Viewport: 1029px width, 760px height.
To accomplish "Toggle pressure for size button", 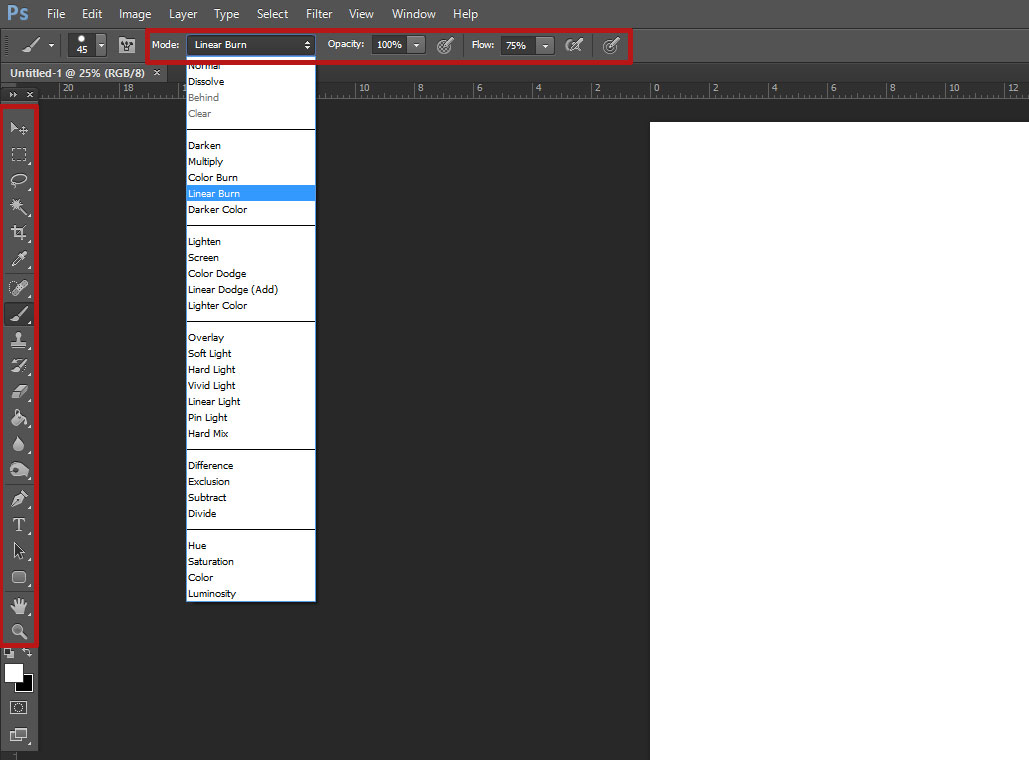I will 611,45.
